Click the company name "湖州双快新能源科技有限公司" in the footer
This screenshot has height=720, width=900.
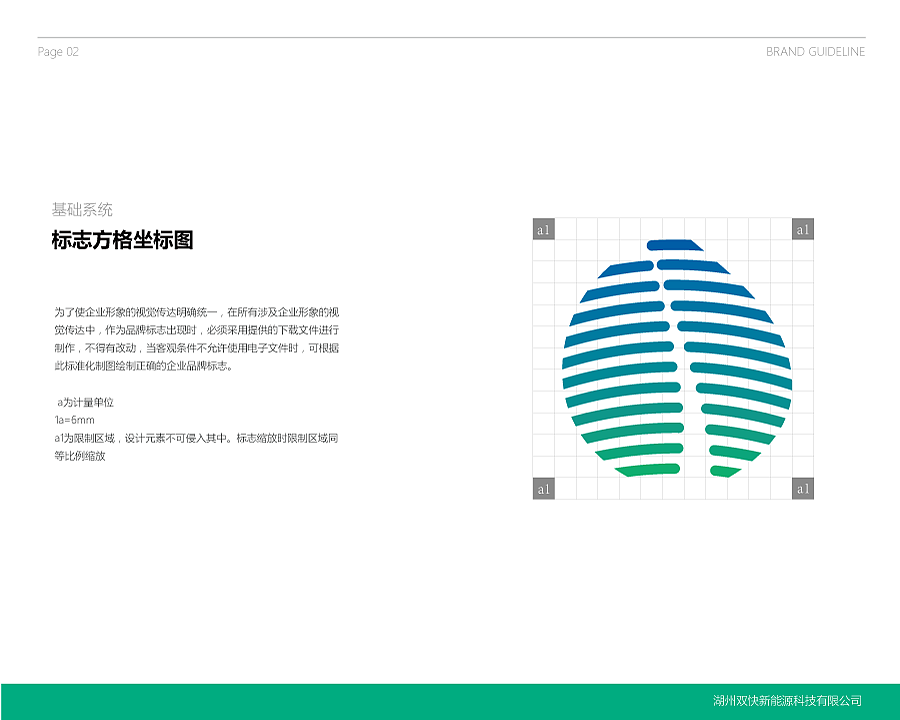click(x=788, y=700)
